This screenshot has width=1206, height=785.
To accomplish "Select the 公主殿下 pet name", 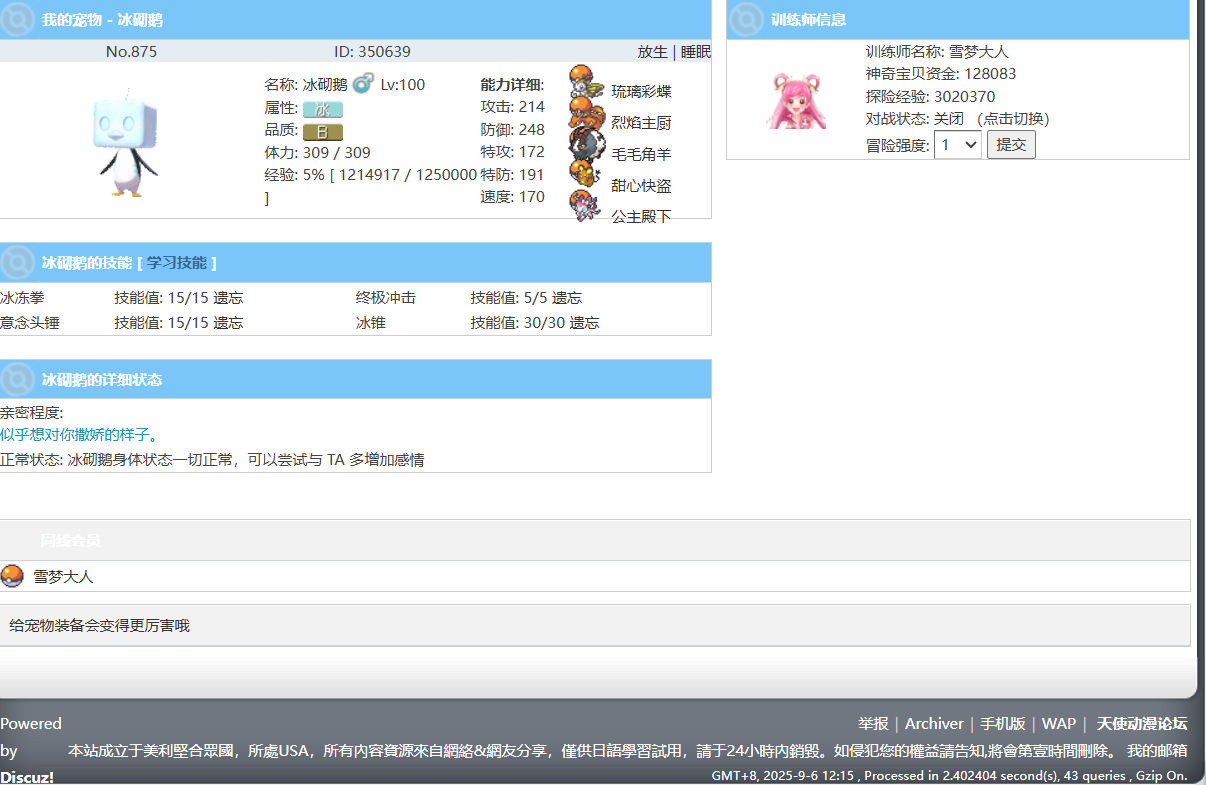I will pyautogui.click(x=641, y=217).
